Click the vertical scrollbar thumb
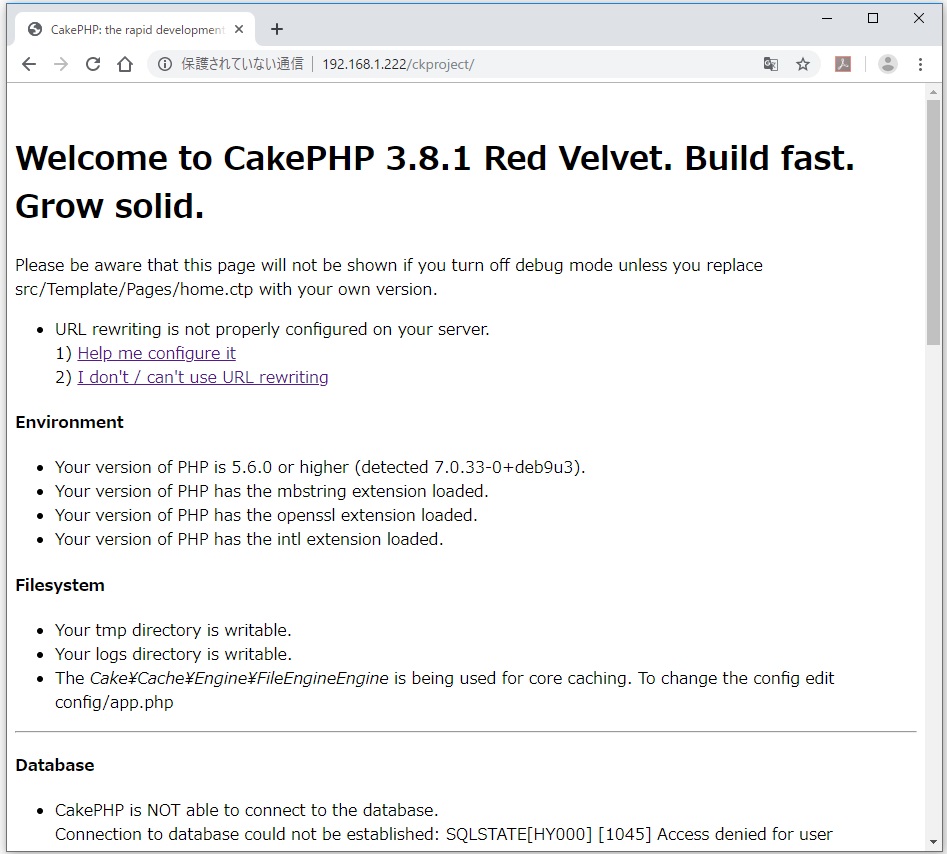This screenshot has height=854, width=947. click(x=933, y=220)
